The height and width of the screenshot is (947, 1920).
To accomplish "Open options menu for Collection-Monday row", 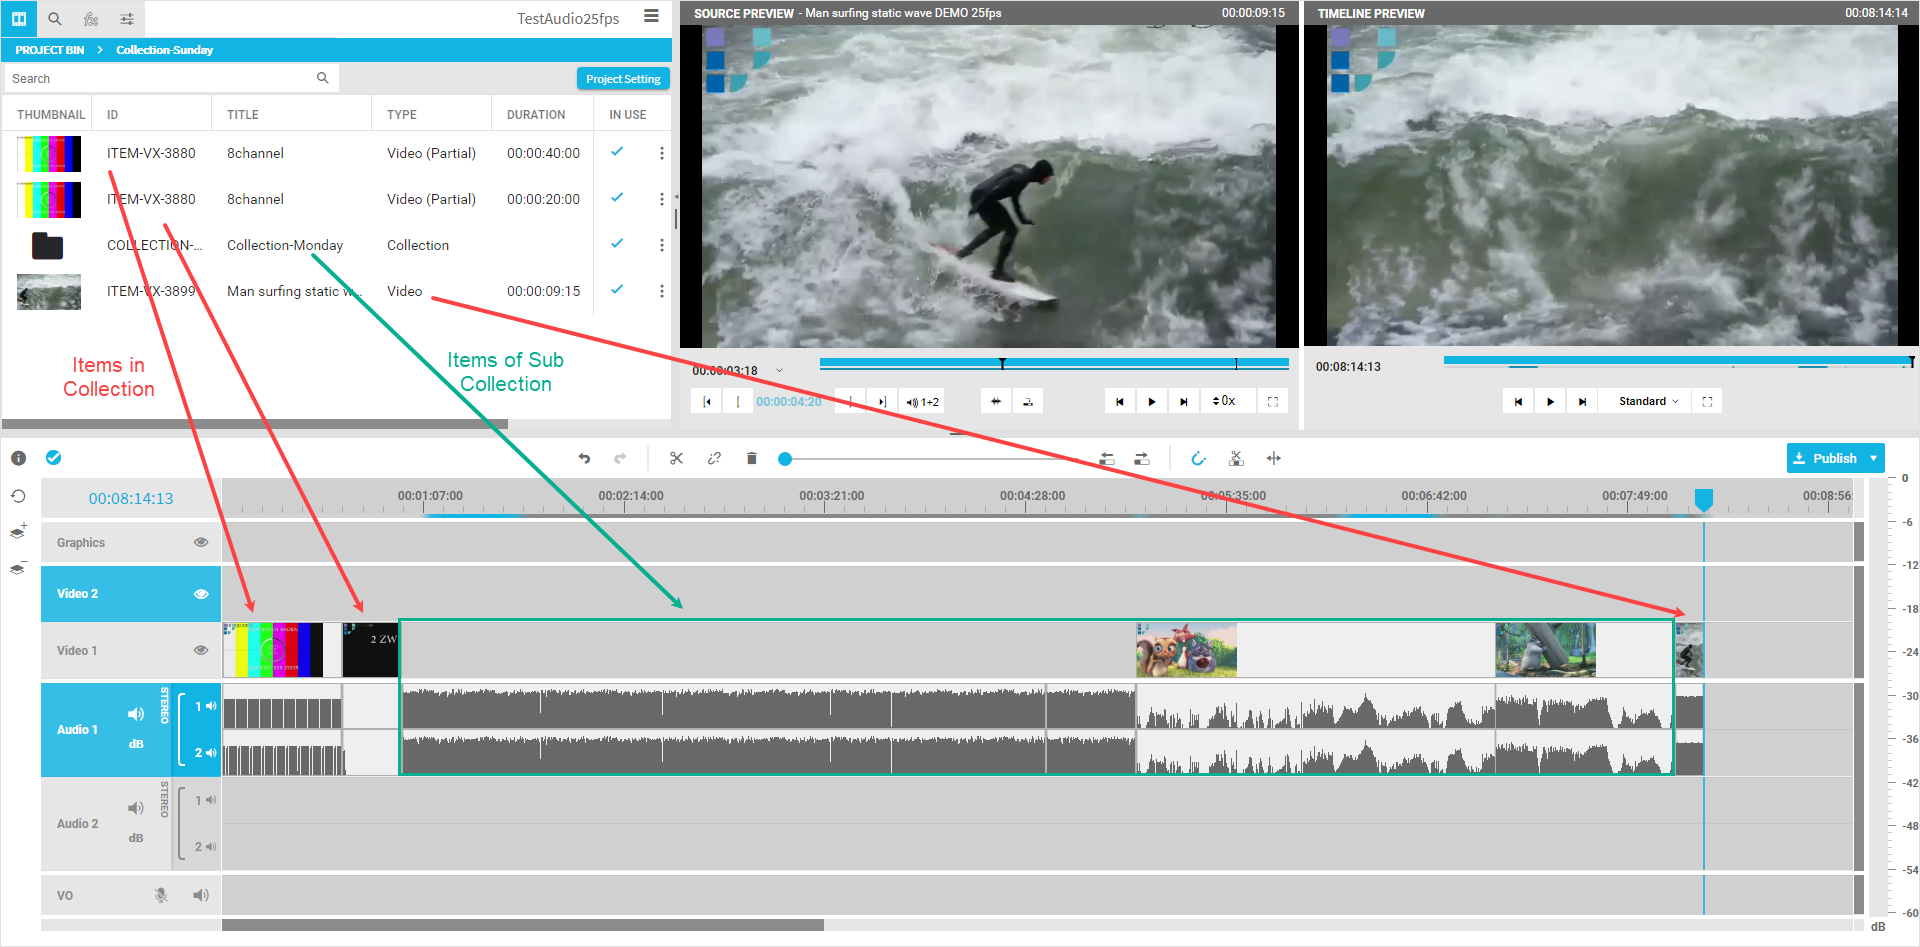I will pos(661,245).
